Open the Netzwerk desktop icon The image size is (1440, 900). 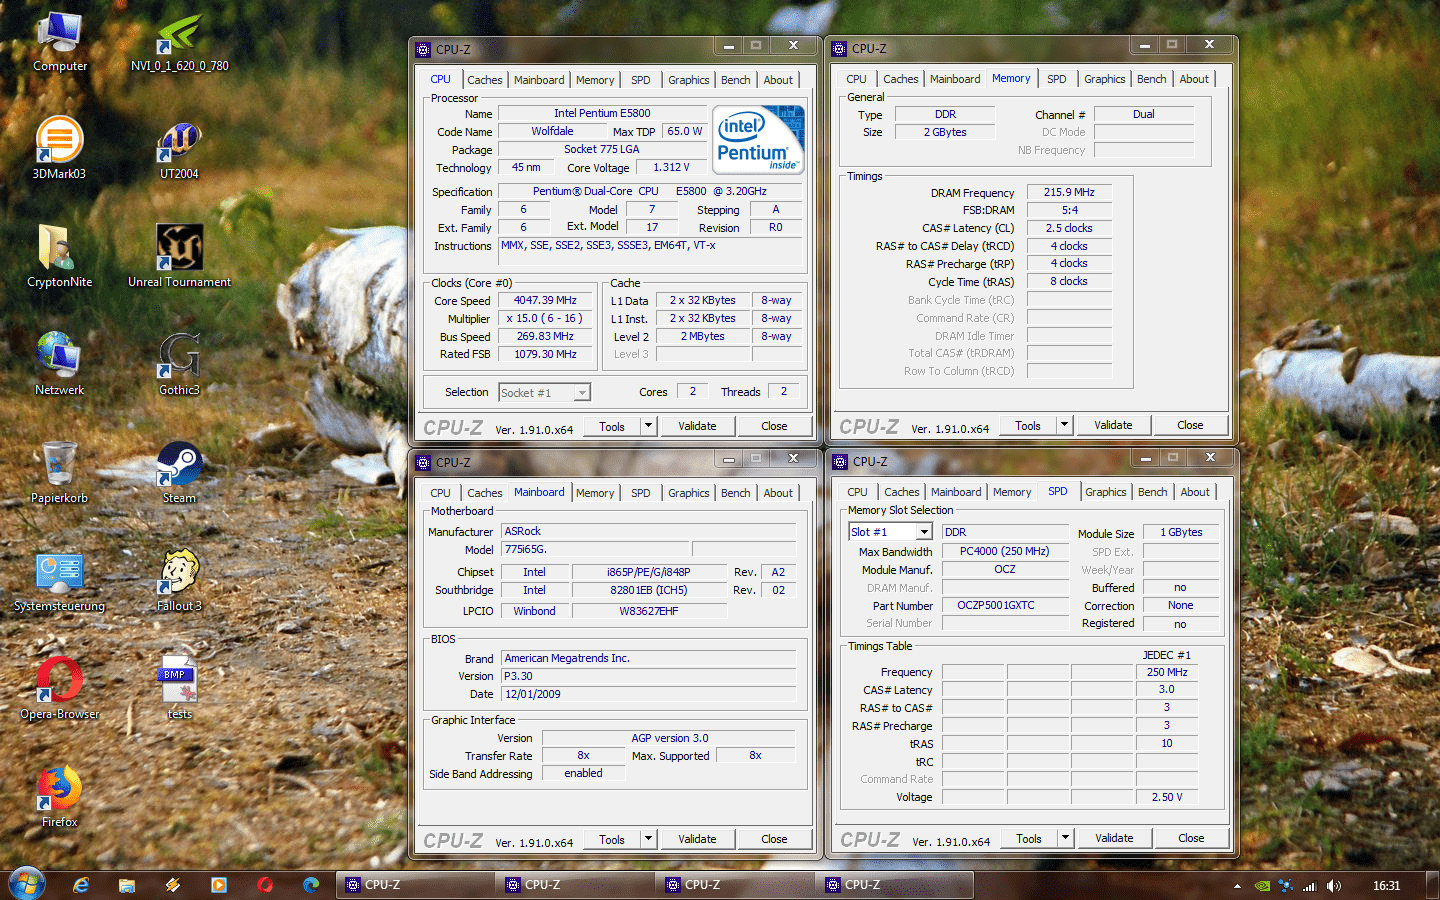[x=59, y=364]
